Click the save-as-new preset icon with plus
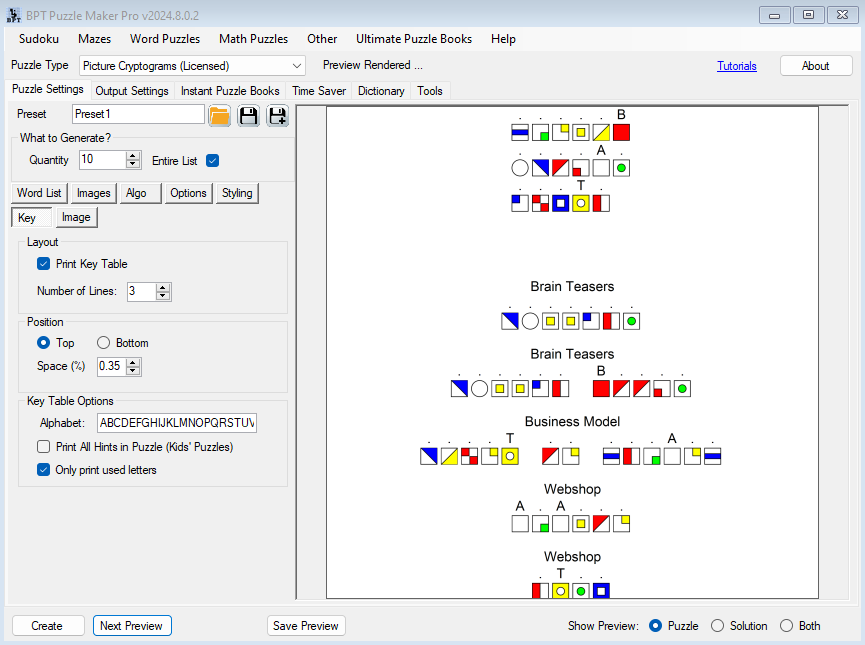Screen dimensions: 865x645 click(277, 115)
